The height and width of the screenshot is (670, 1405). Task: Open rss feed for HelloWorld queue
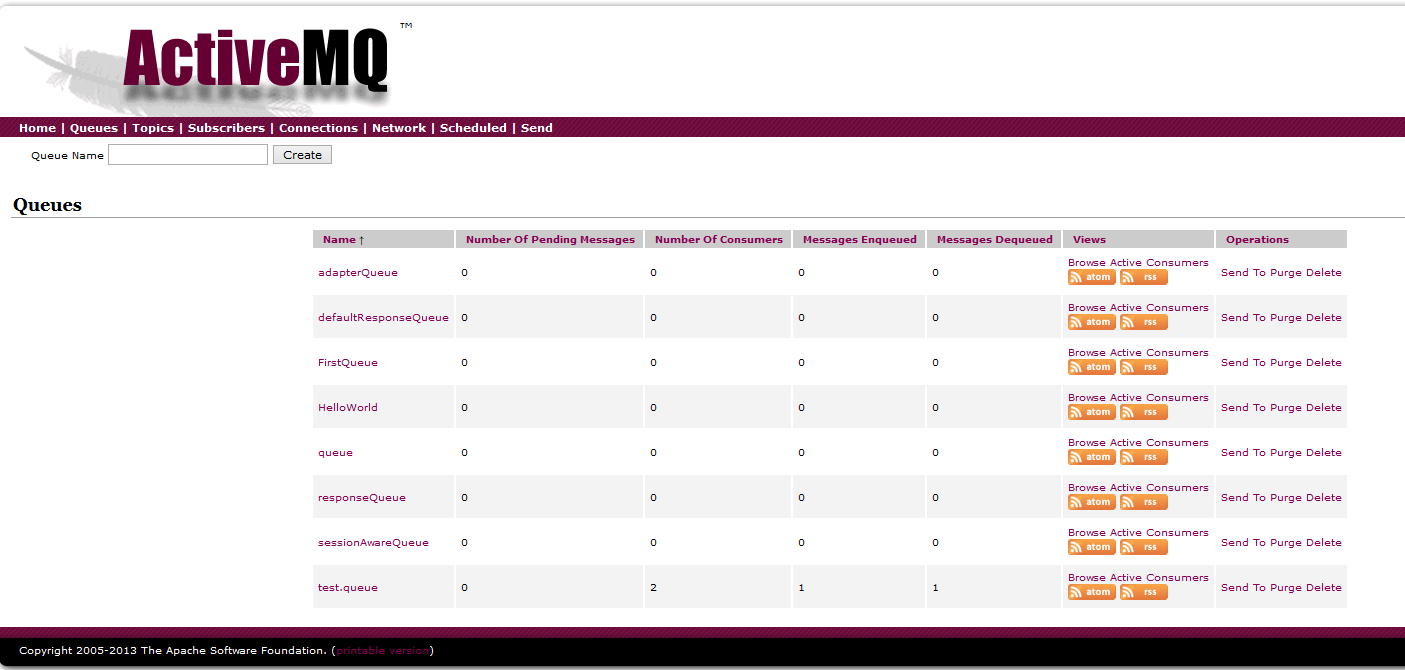[1143, 412]
